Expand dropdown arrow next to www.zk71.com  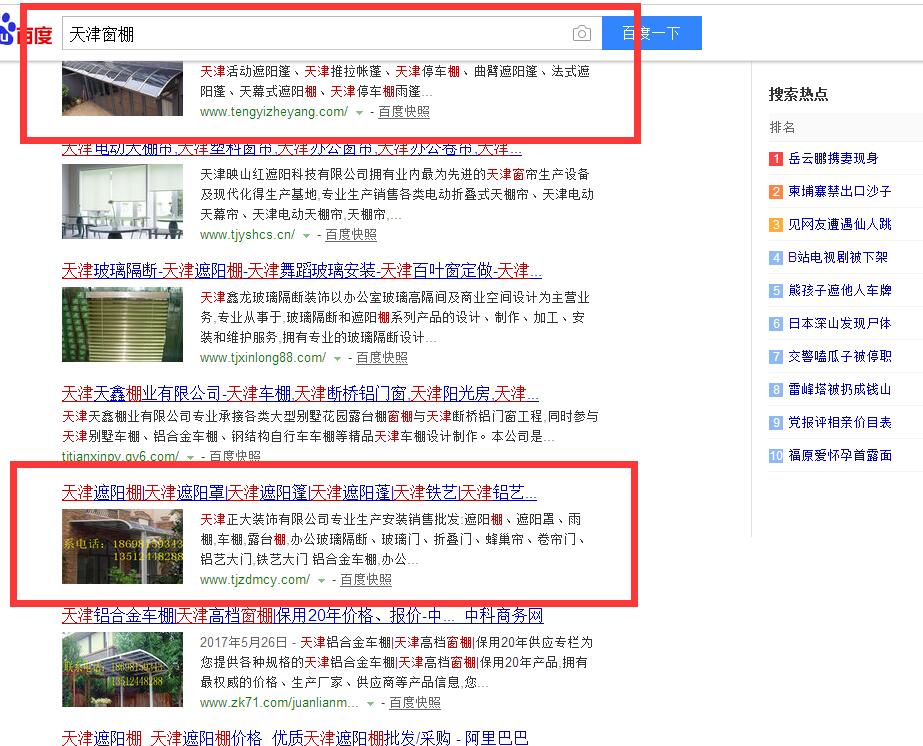click(x=370, y=704)
